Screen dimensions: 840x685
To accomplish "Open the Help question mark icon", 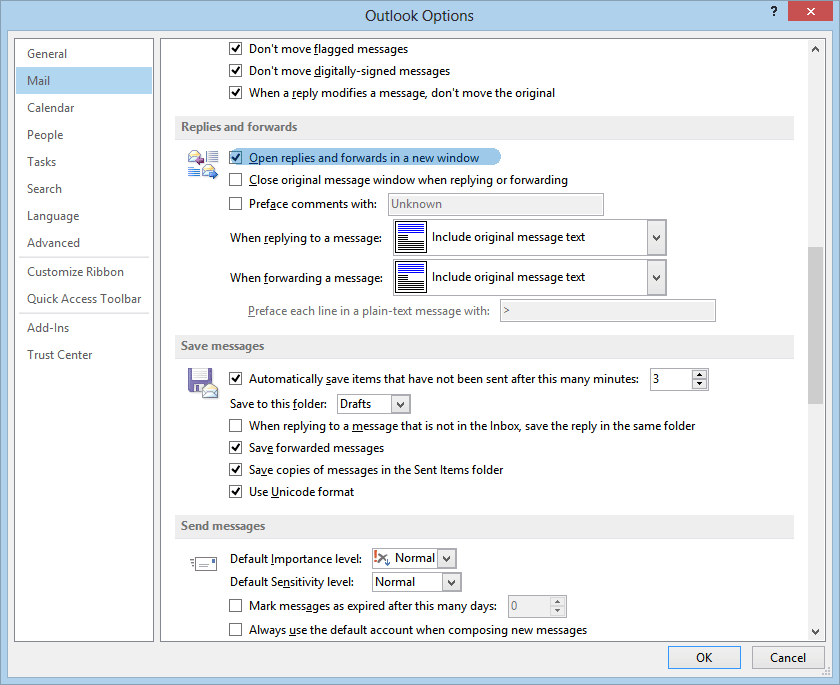I will pos(773,11).
